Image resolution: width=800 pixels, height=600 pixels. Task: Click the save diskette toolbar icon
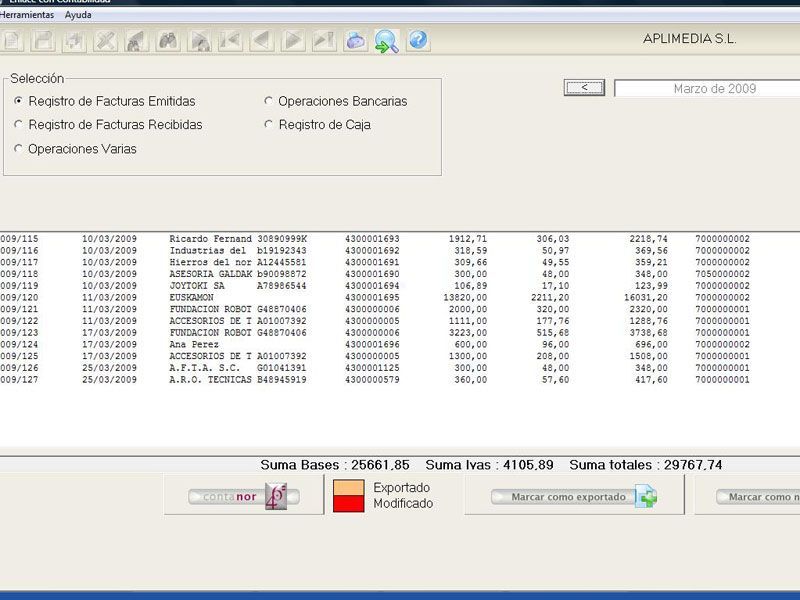pyautogui.click(x=43, y=41)
